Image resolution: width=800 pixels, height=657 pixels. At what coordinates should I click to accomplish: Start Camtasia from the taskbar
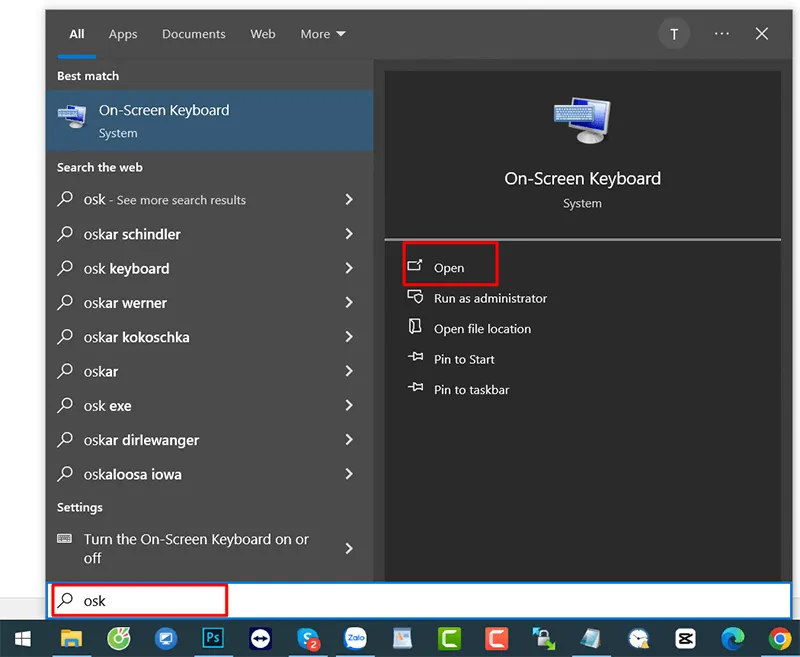tap(450, 638)
